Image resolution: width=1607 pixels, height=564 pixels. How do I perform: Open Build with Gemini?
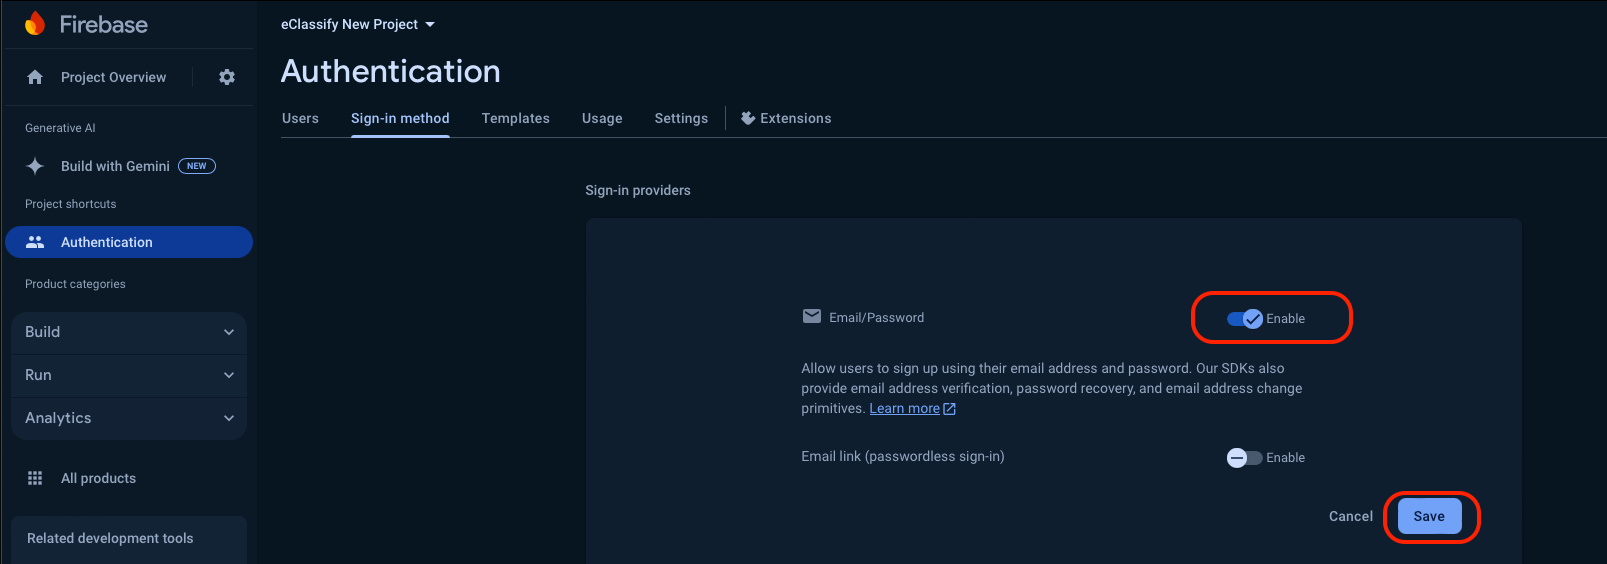[115, 166]
